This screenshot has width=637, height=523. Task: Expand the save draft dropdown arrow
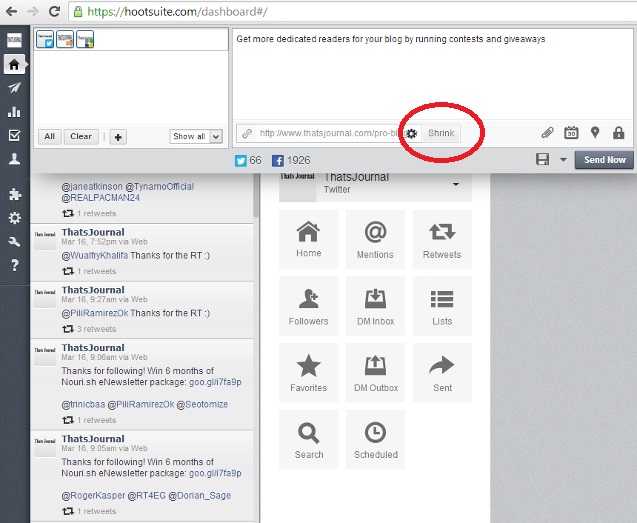pyautogui.click(x=563, y=160)
